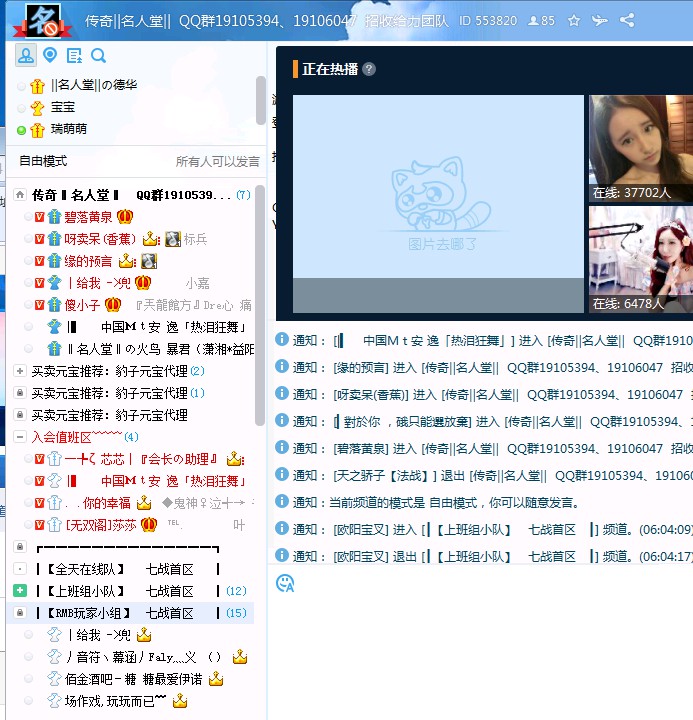The height and width of the screenshot is (720, 693).
Task: Open the channel list sort icon
Action: (x=74, y=55)
